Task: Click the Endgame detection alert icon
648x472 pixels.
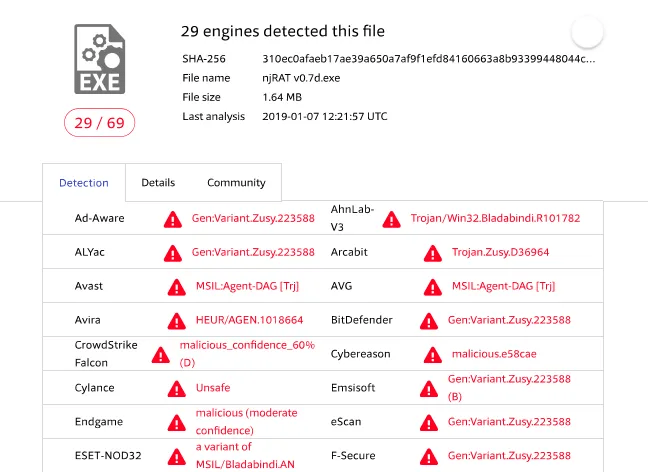Action: point(176,422)
